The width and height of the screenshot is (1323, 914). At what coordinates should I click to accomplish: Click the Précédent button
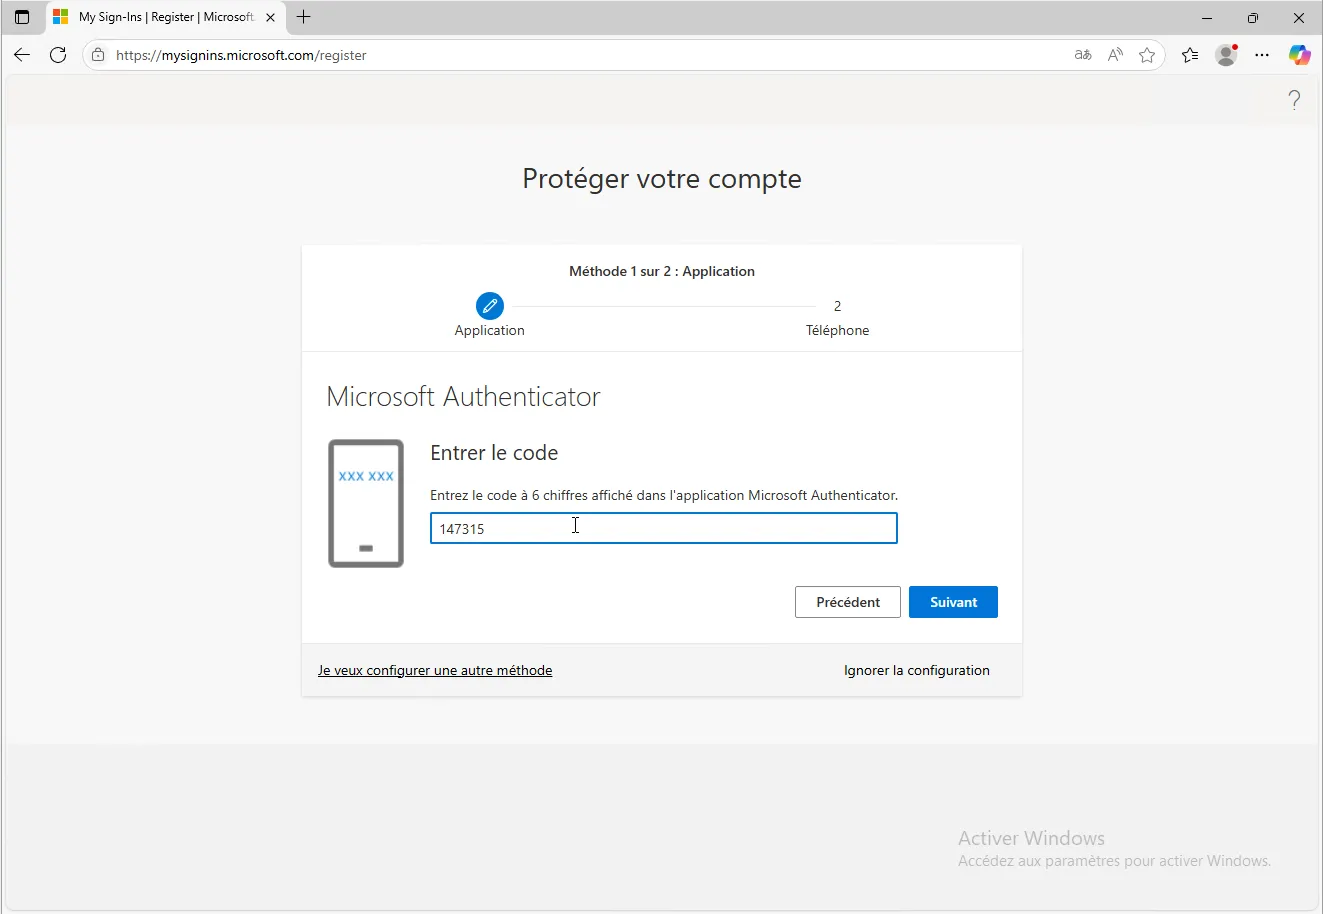coord(847,602)
